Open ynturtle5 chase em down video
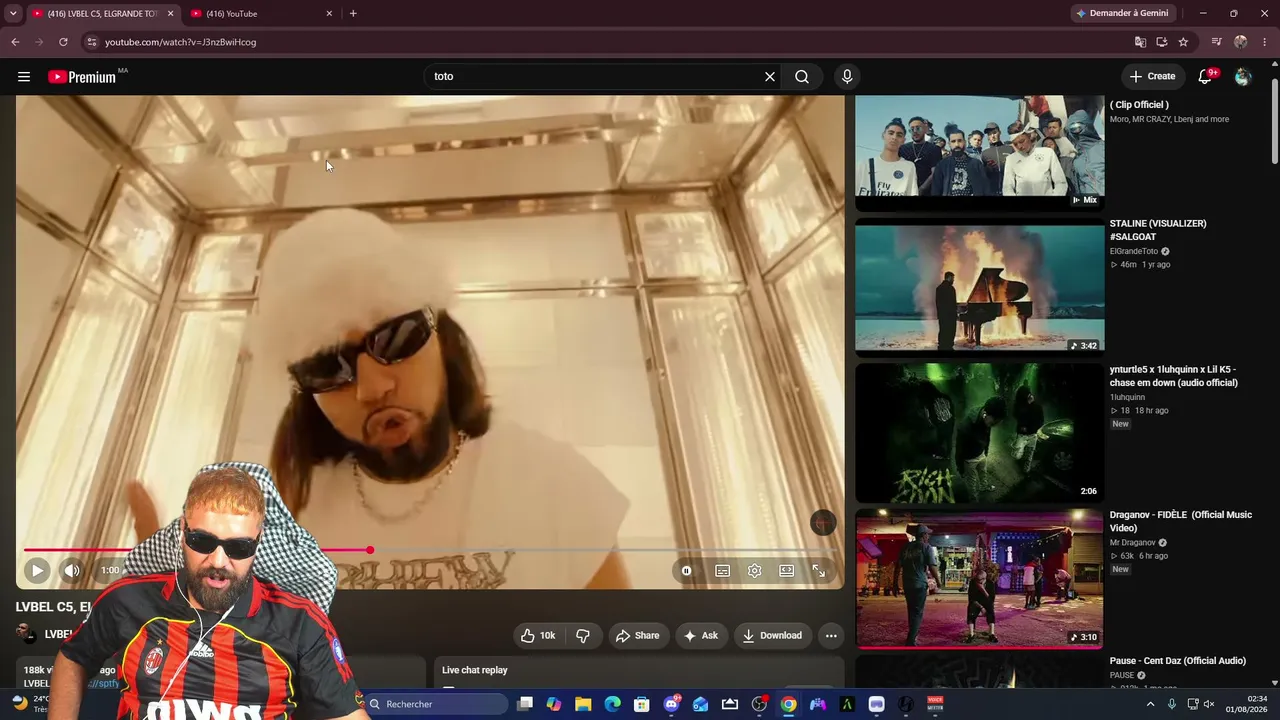 point(1174,376)
